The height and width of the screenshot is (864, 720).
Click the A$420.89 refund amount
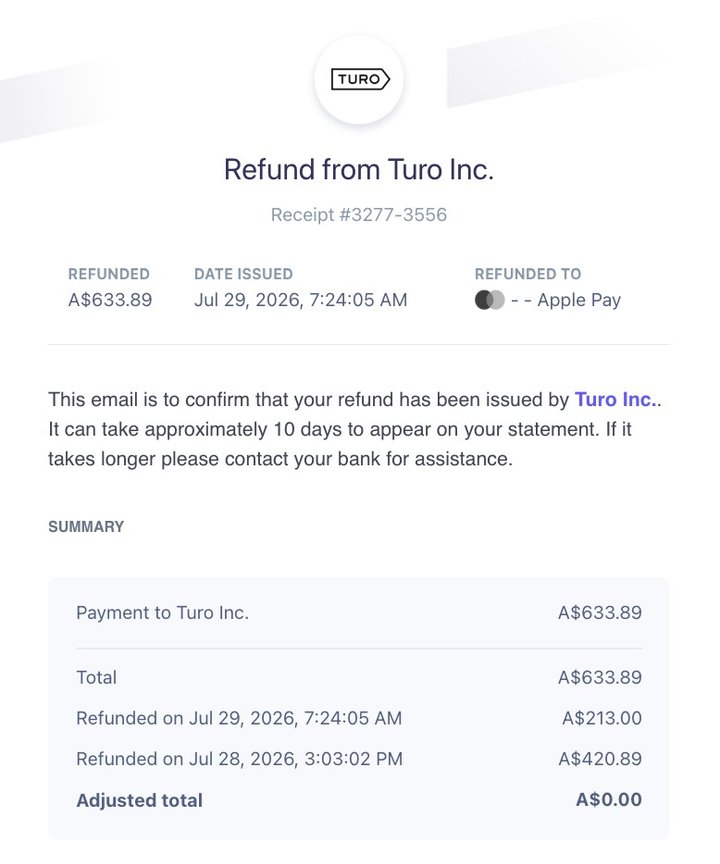pyautogui.click(x=600, y=759)
